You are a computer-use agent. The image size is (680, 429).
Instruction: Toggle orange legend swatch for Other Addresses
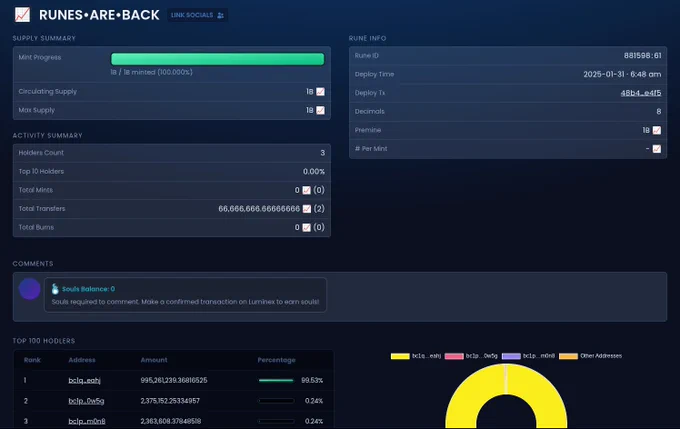[x=568, y=356]
